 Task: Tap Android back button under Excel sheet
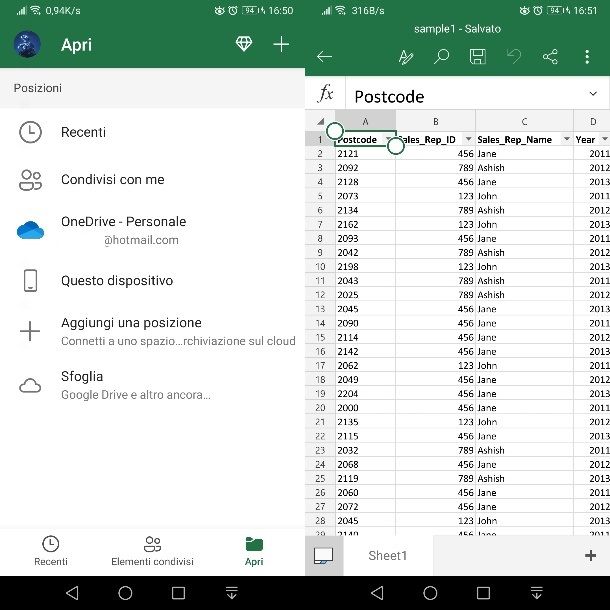click(x=377, y=593)
